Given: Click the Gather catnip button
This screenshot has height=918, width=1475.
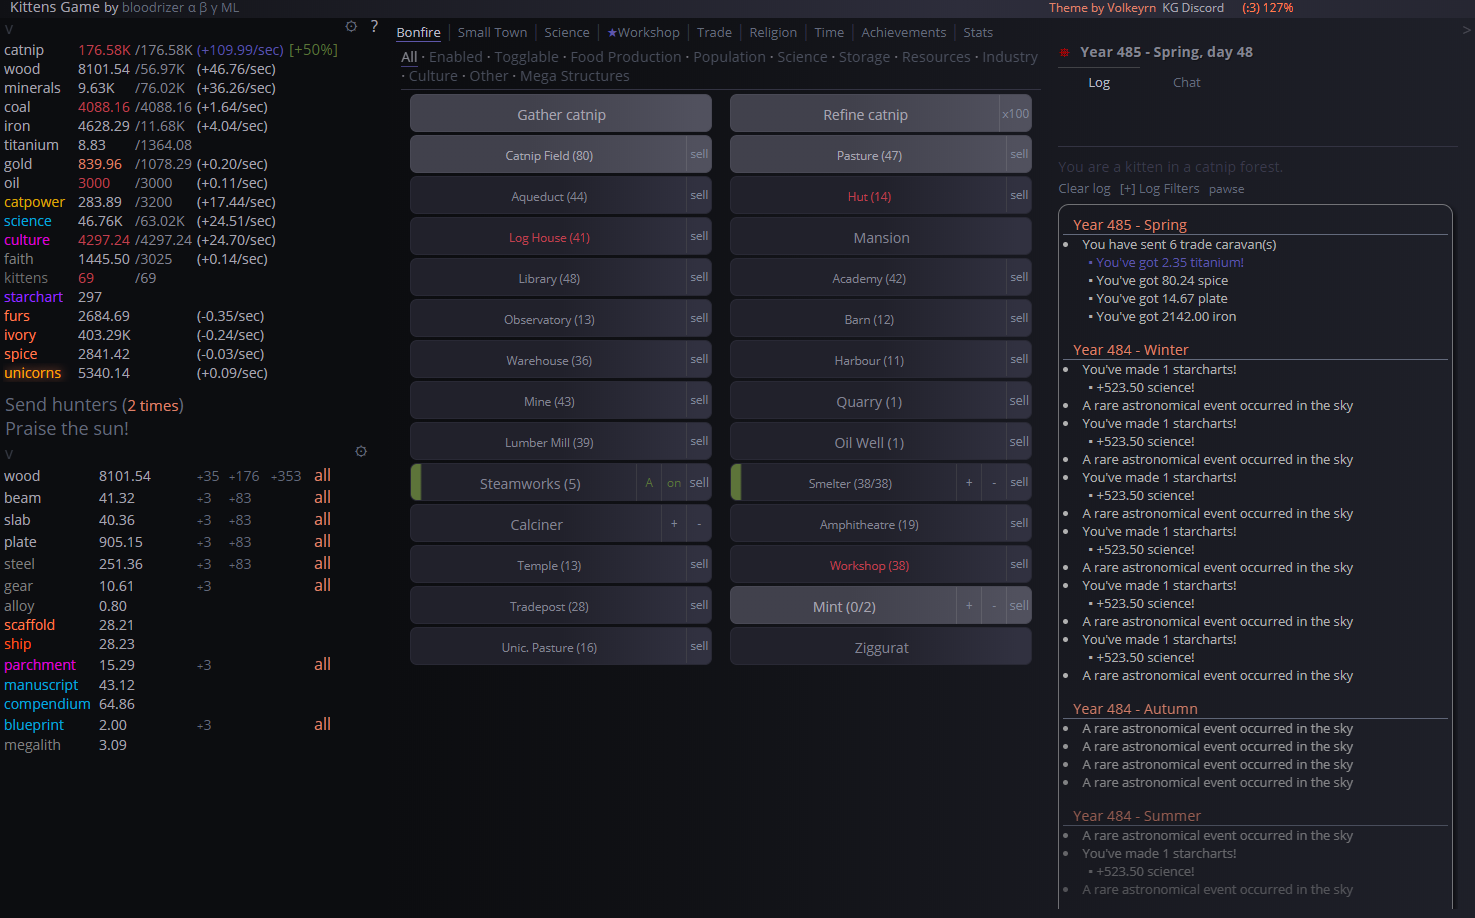Looking at the screenshot, I should 561,114.
